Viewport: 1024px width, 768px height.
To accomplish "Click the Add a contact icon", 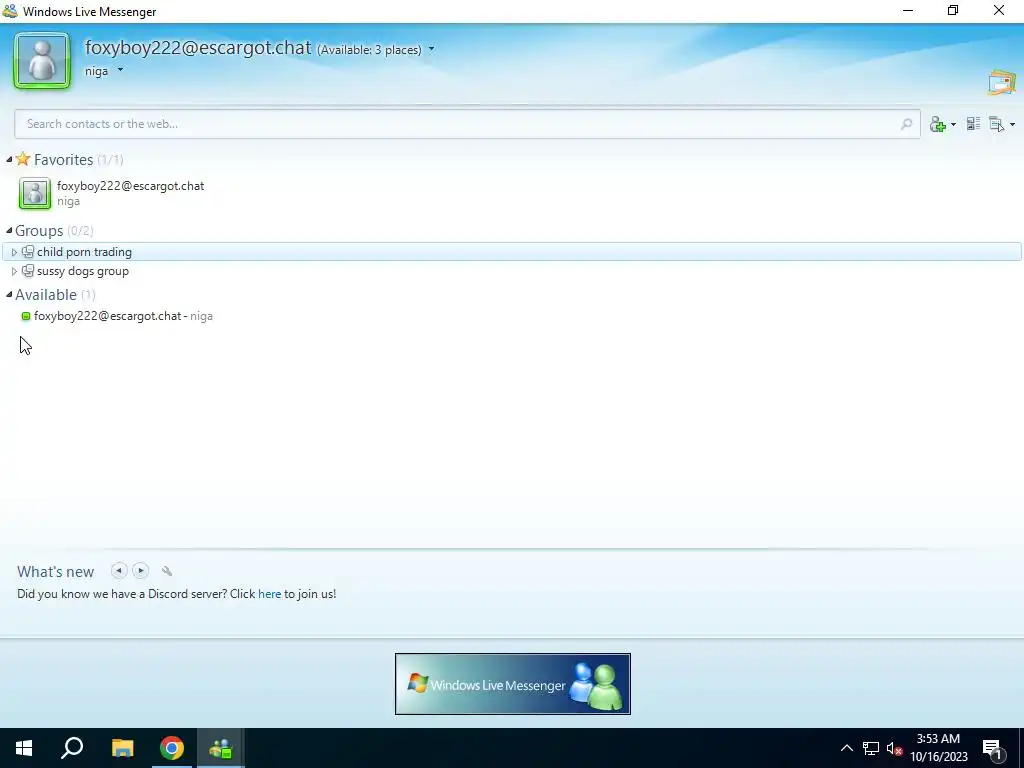I will click(x=938, y=124).
